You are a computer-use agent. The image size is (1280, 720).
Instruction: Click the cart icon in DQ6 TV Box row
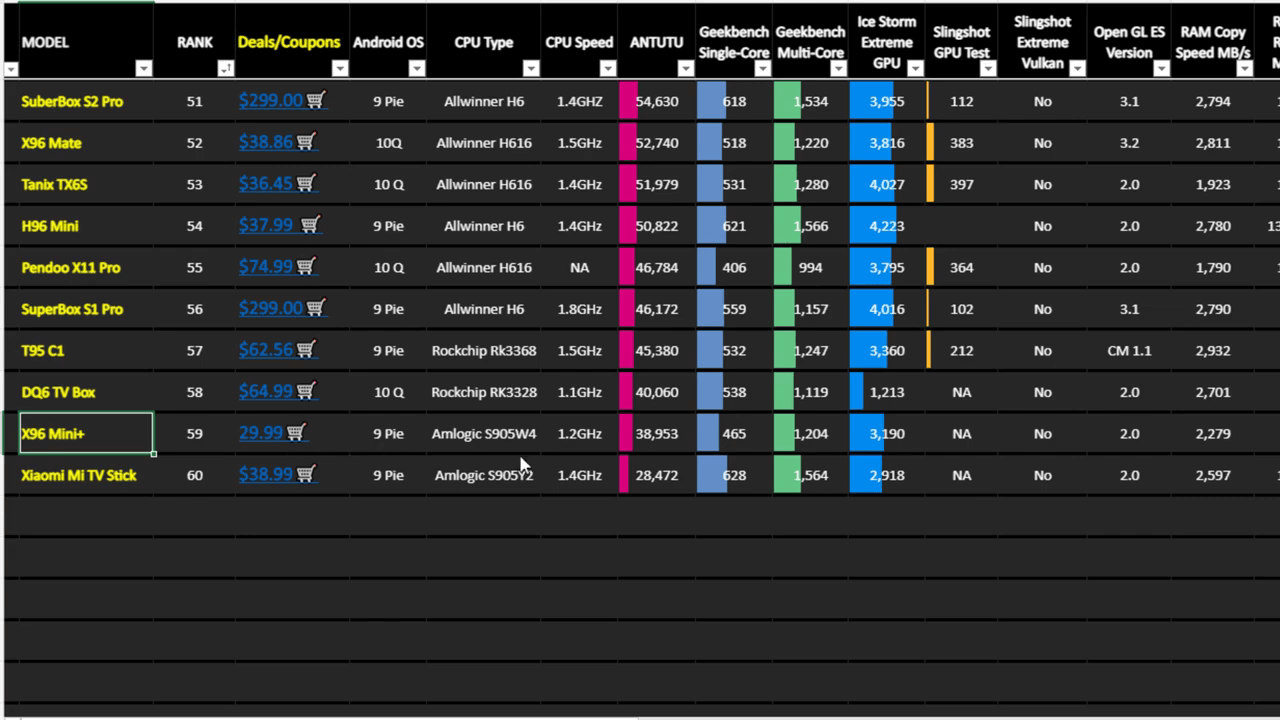tap(306, 391)
